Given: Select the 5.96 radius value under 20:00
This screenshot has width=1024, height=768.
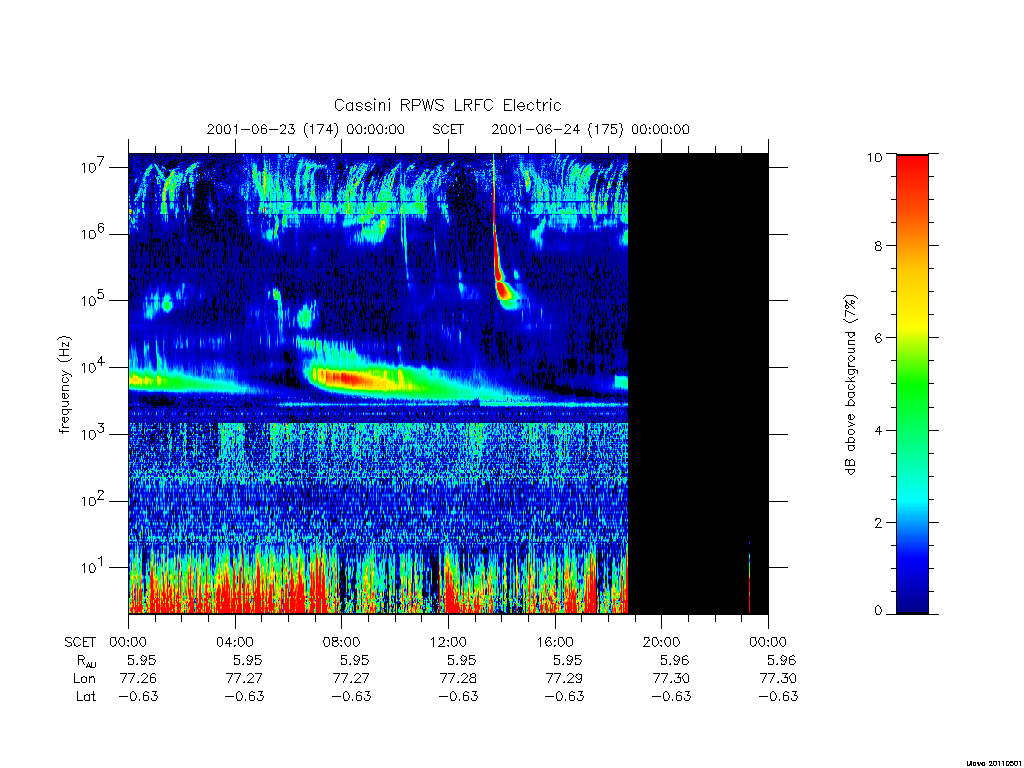Looking at the screenshot, I should (675, 660).
